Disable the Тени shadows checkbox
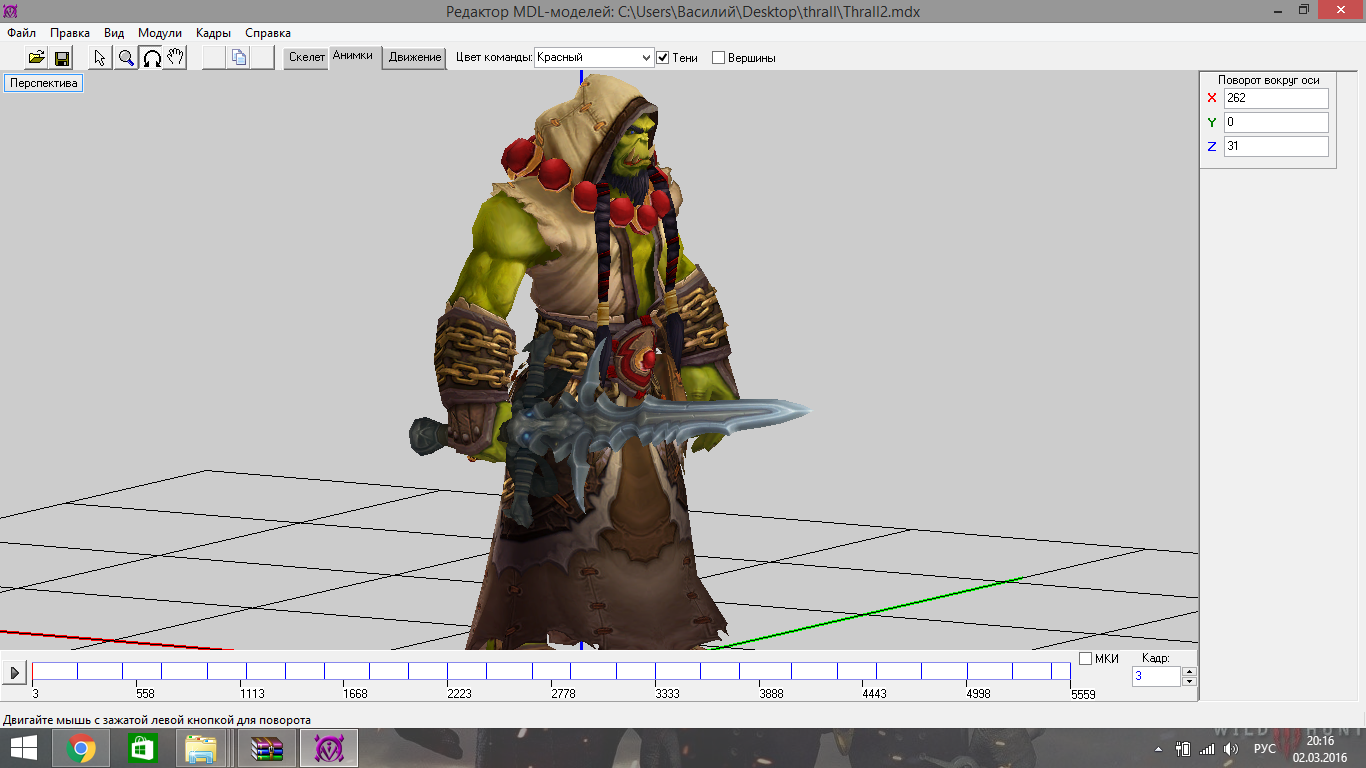1366x768 pixels. pos(662,58)
